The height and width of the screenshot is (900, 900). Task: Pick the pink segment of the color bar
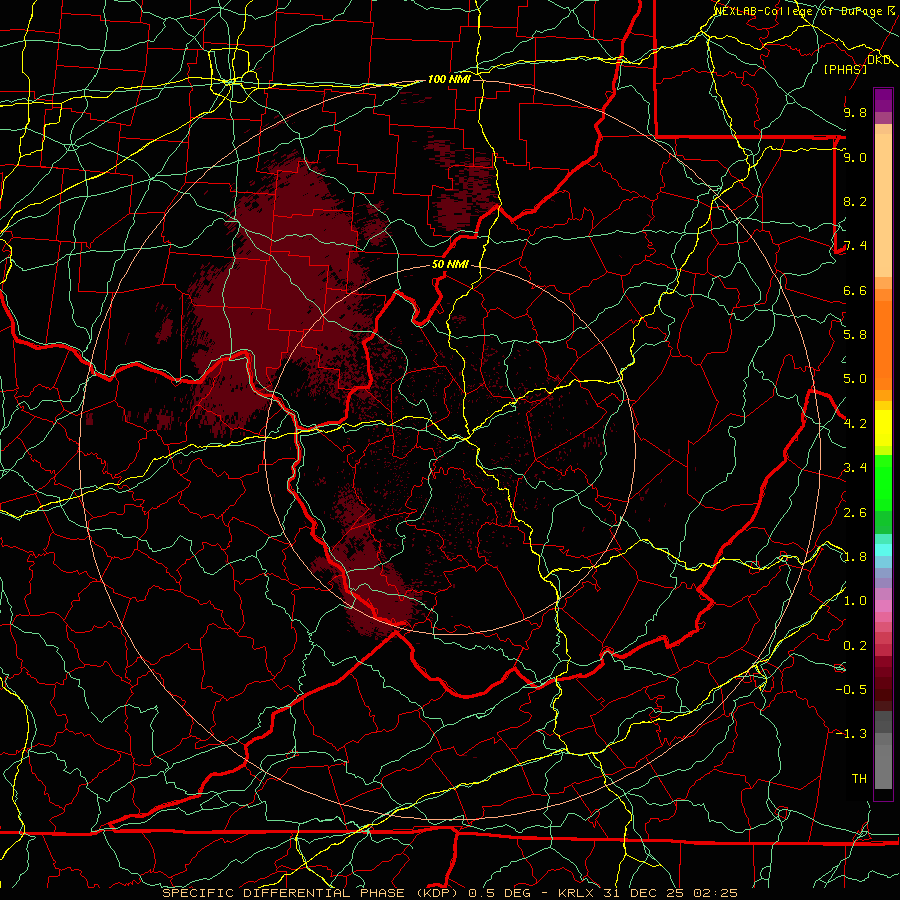(x=883, y=606)
